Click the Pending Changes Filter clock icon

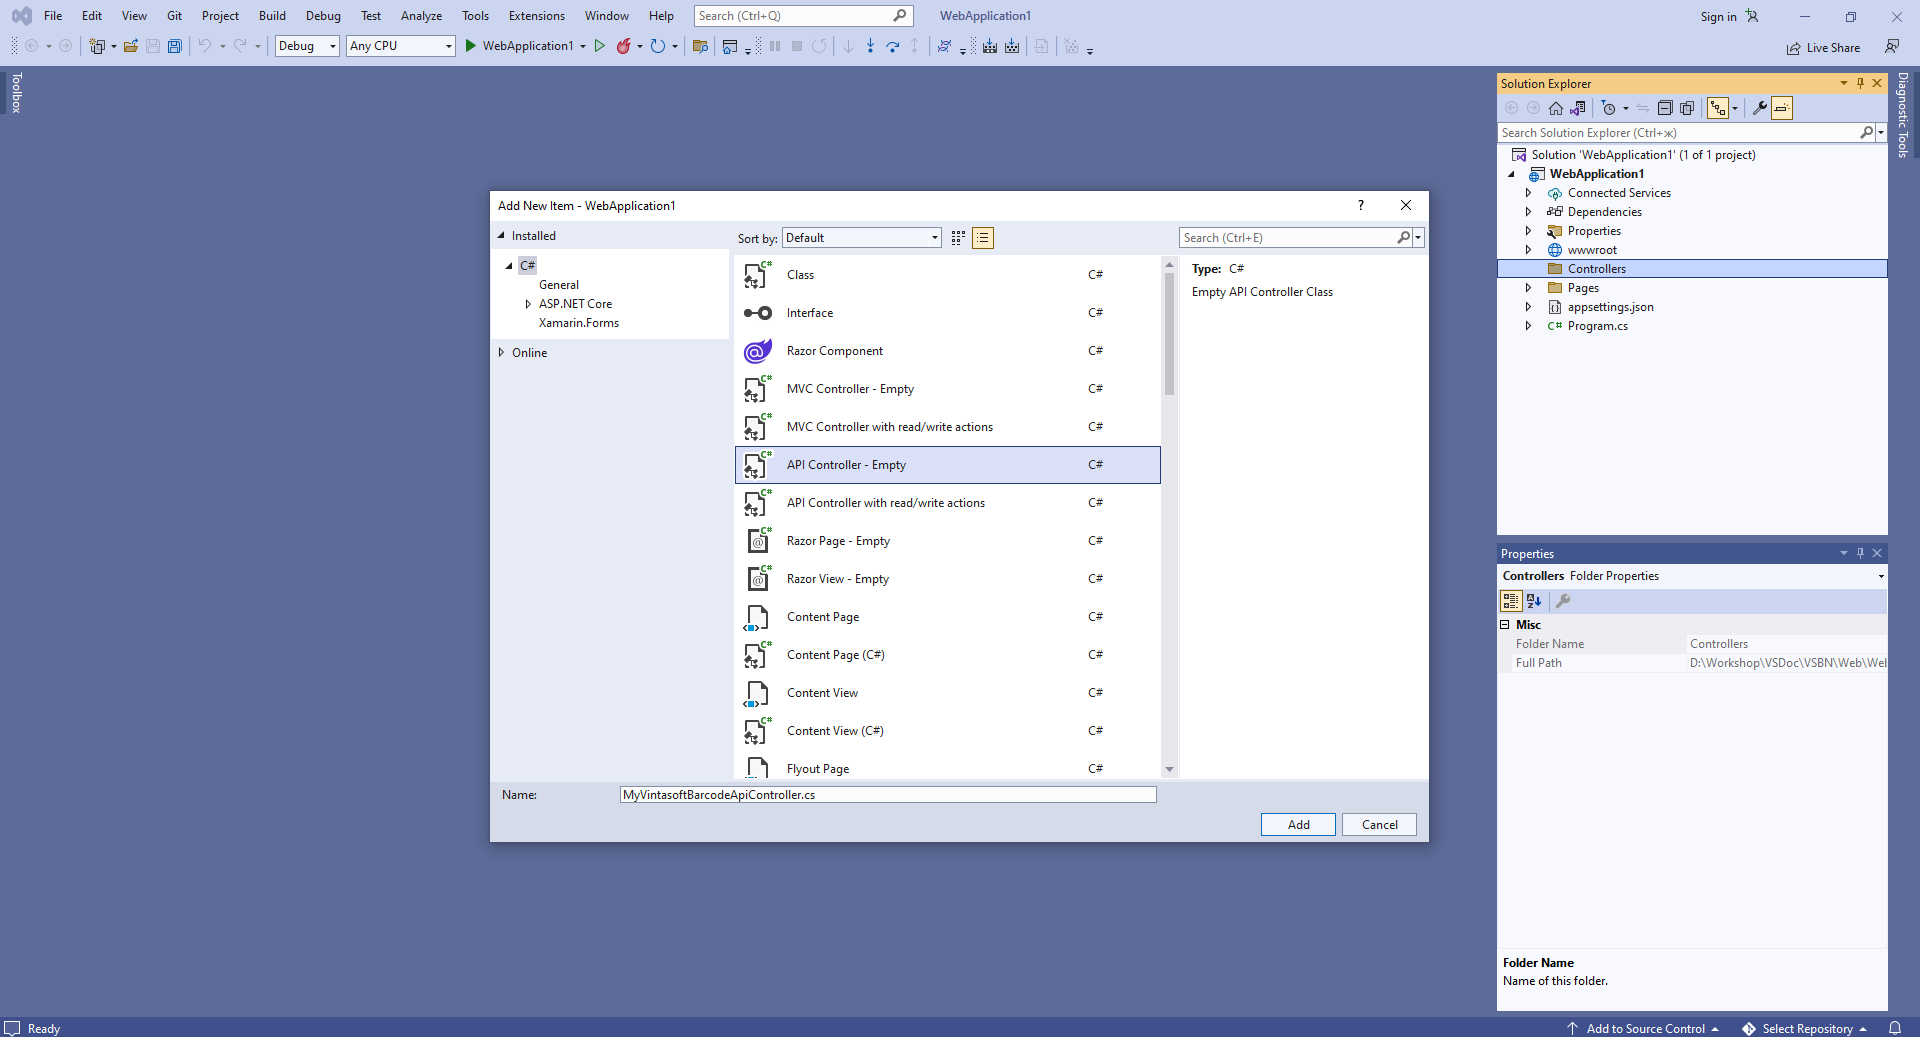tap(1608, 108)
